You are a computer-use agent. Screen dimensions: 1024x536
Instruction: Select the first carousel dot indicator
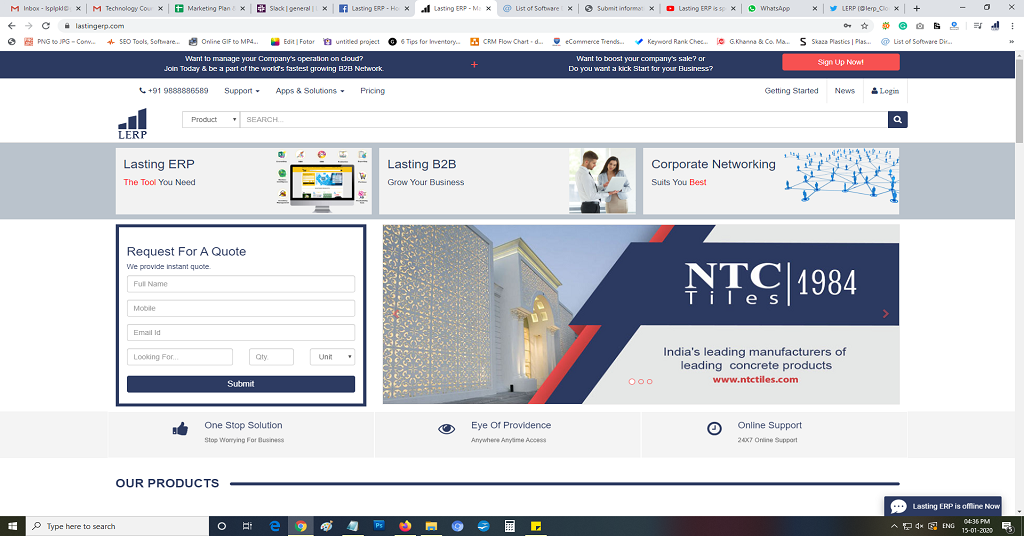pos(632,381)
